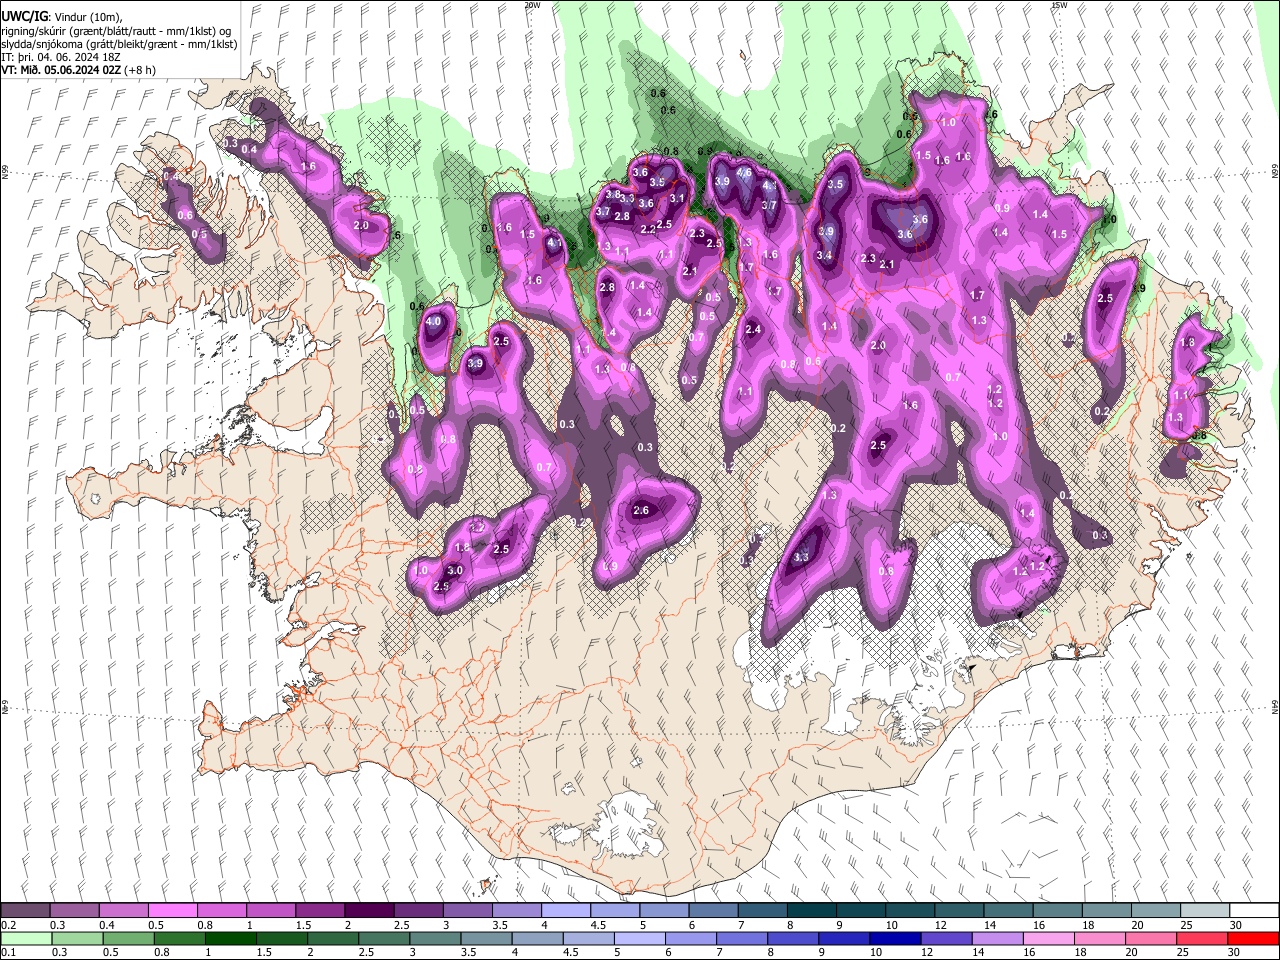Viewport: 1280px width, 960px height.
Task: Click the 3.0 precipitation value on the map
Action: pos(455,570)
